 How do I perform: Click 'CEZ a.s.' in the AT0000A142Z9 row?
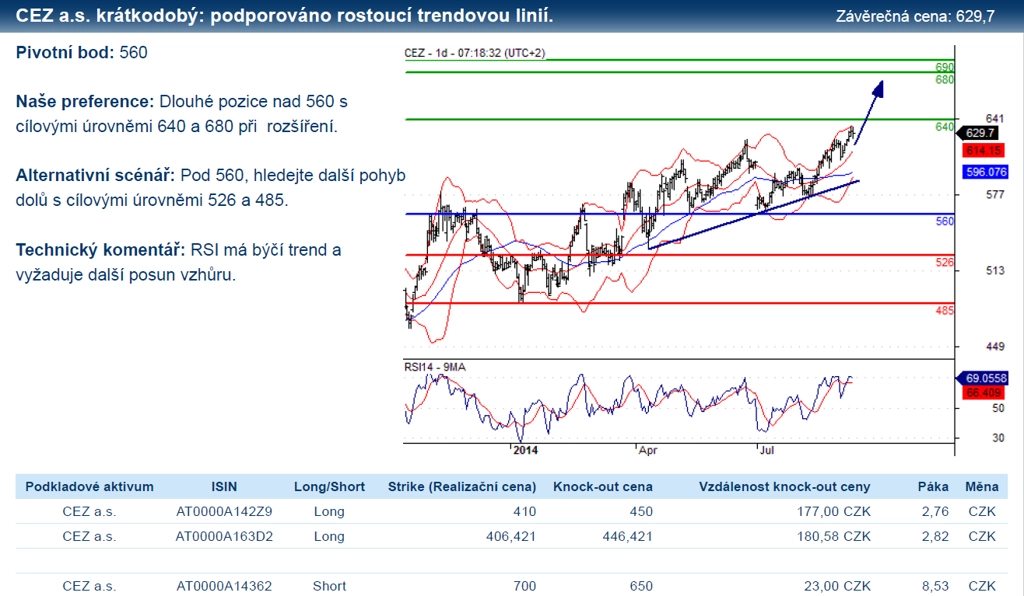[89, 512]
